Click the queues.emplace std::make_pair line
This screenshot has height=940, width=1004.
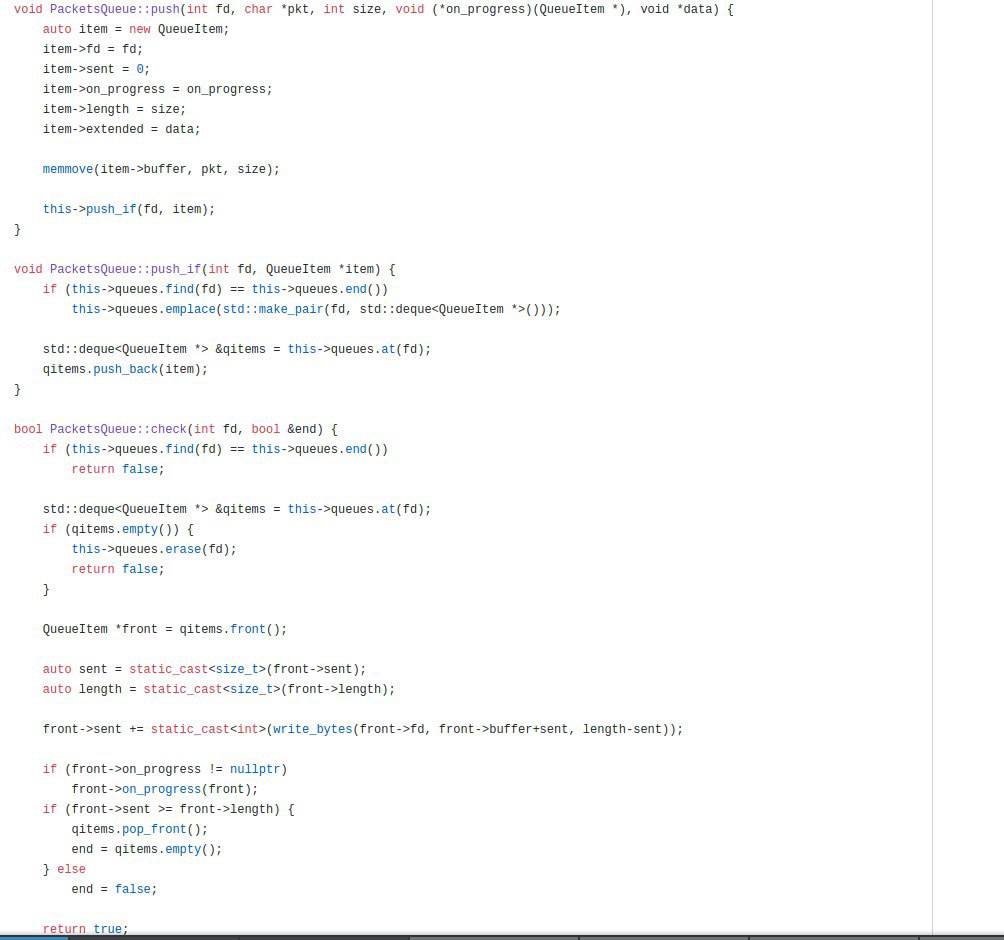click(316, 309)
